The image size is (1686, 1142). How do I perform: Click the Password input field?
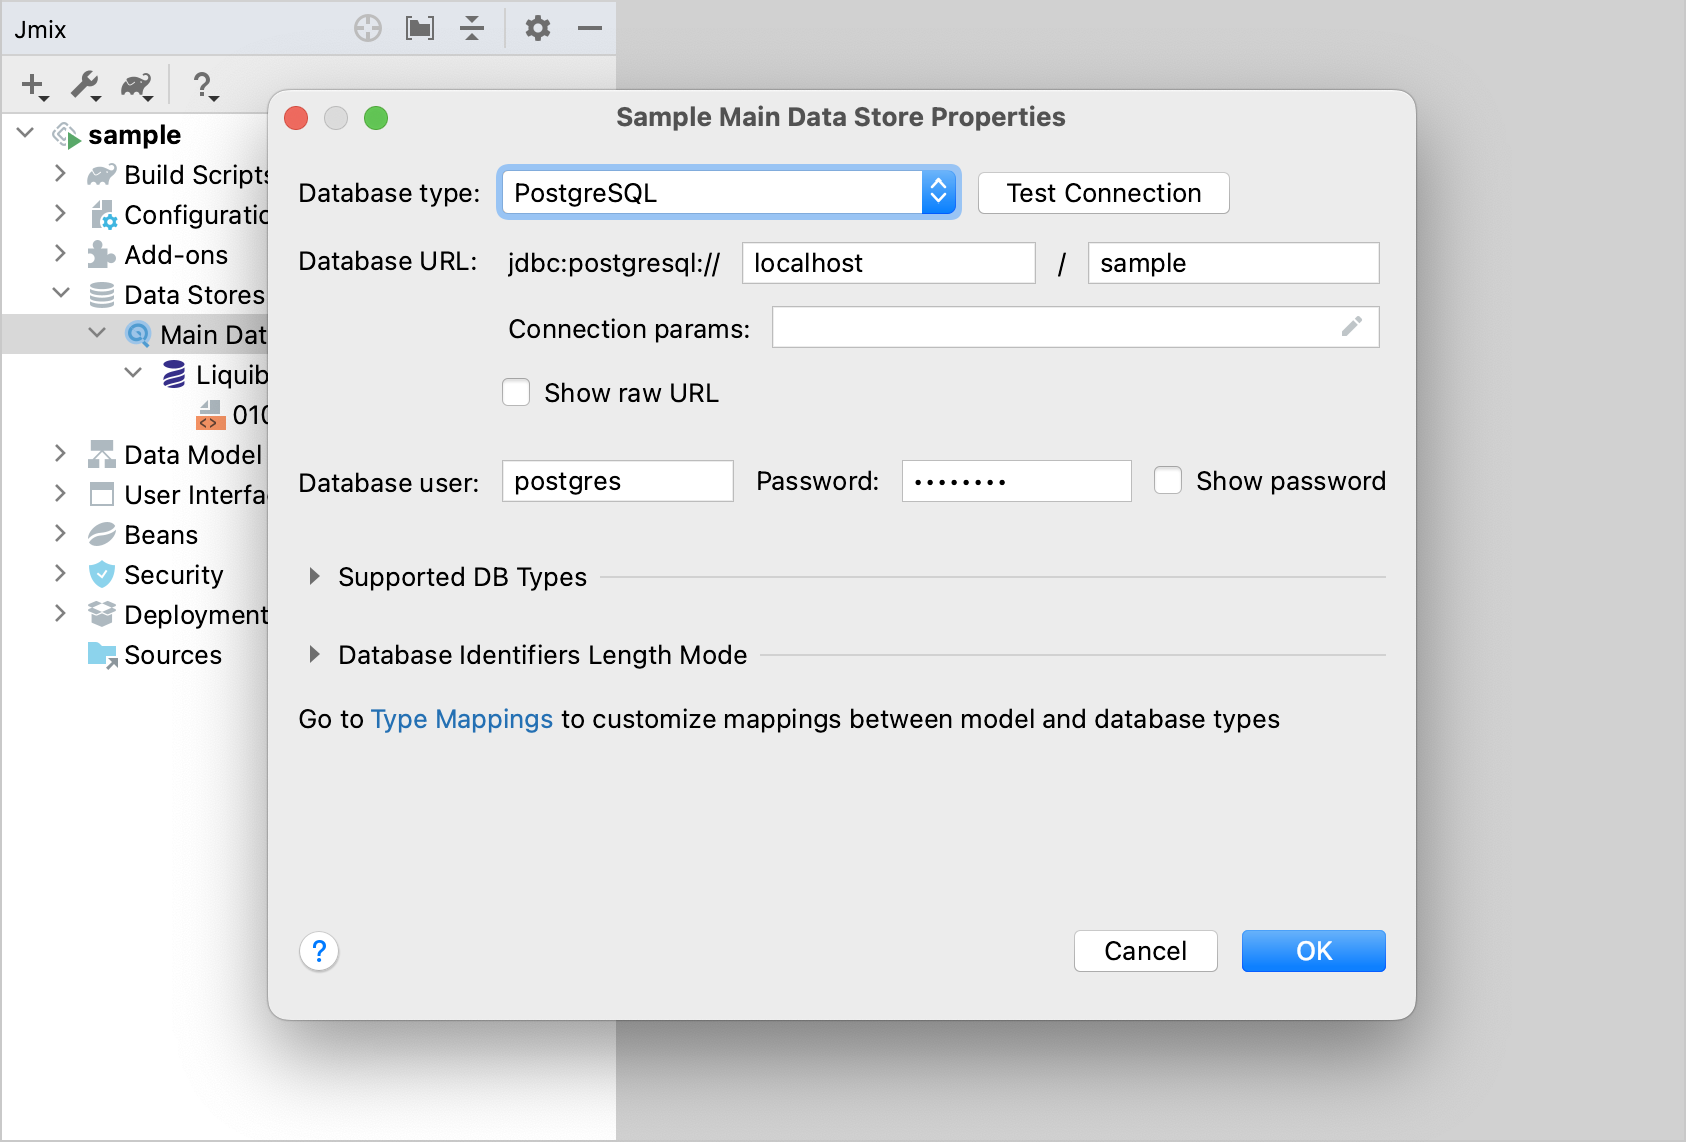[1017, 481]
